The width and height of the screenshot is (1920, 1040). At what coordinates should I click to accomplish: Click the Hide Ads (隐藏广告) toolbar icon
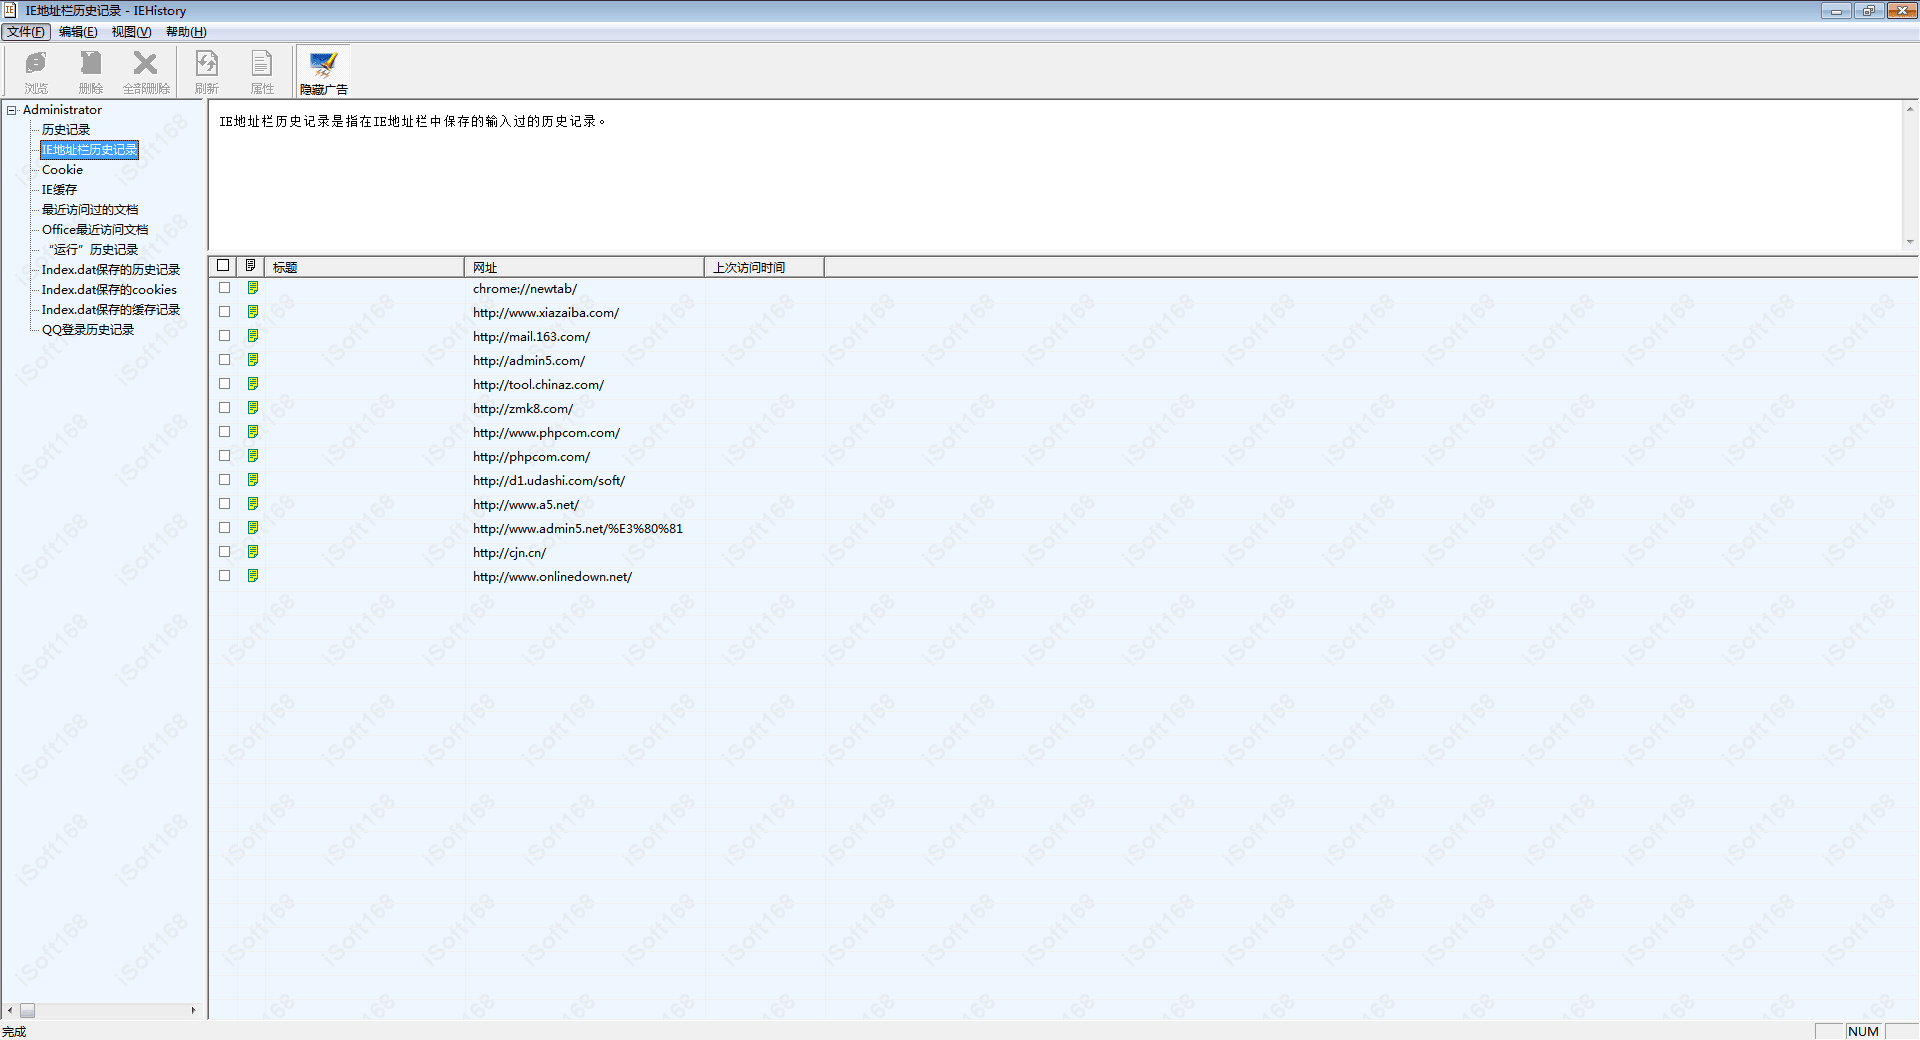(x=324, y=71)
